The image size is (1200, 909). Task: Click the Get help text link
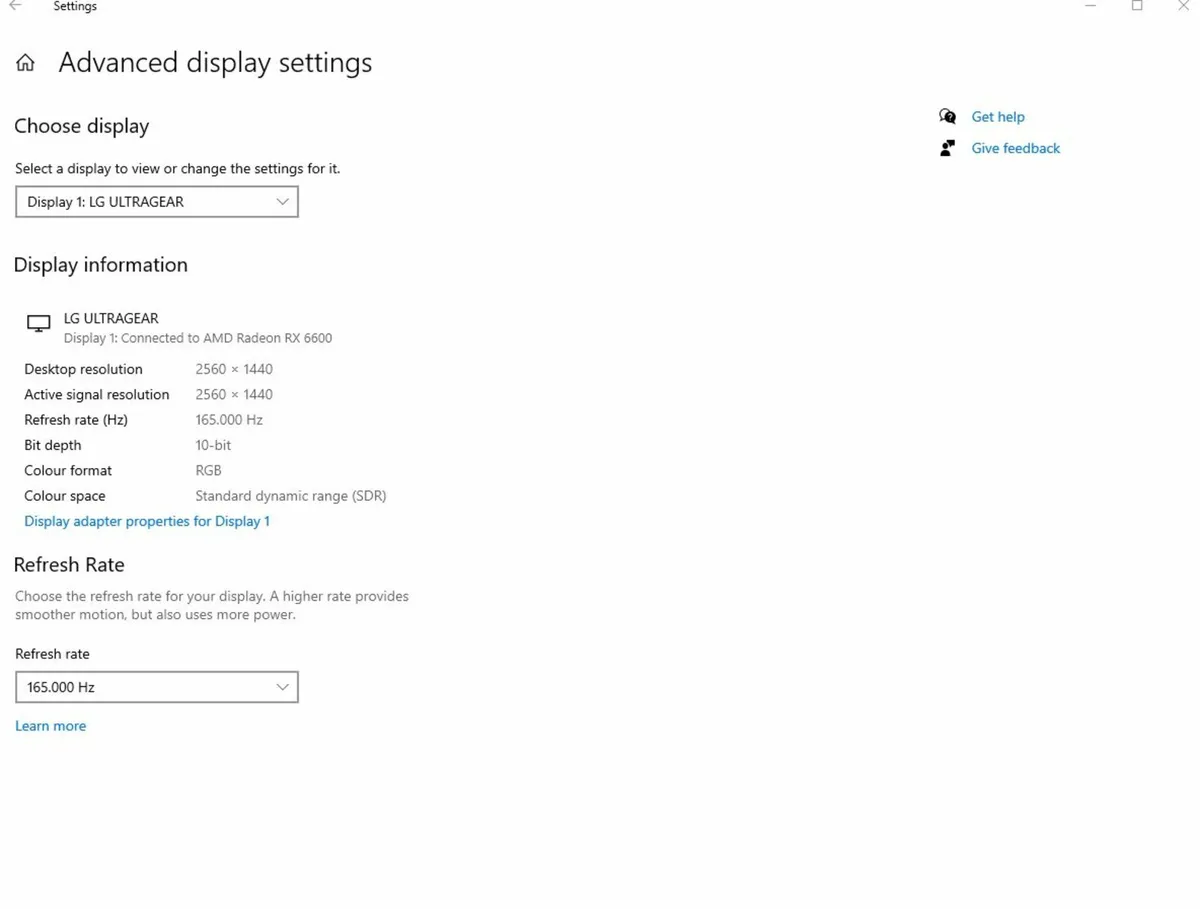(997, 116)
